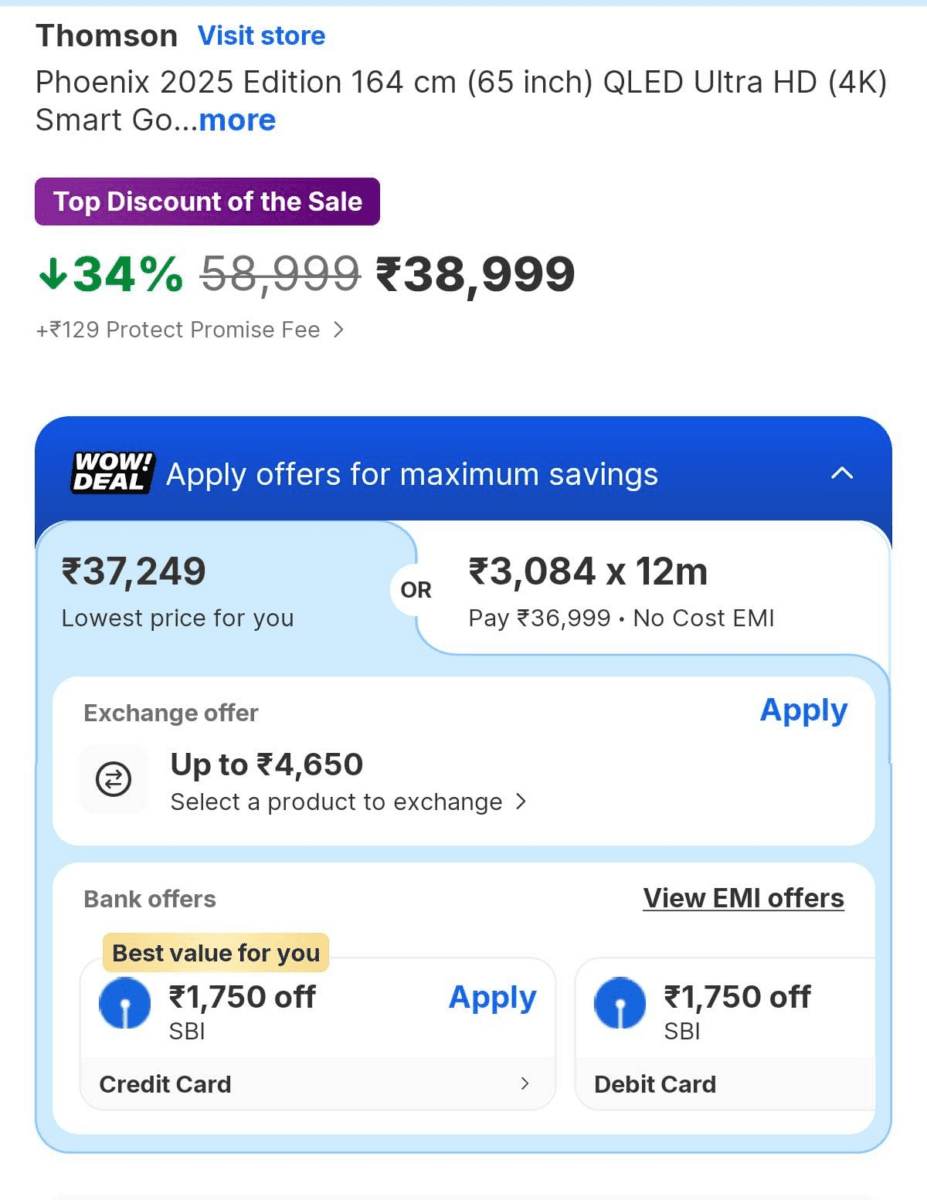Click the WOW! DEAL badge icon
The image size is (927, 1200).
coord(112,473)
